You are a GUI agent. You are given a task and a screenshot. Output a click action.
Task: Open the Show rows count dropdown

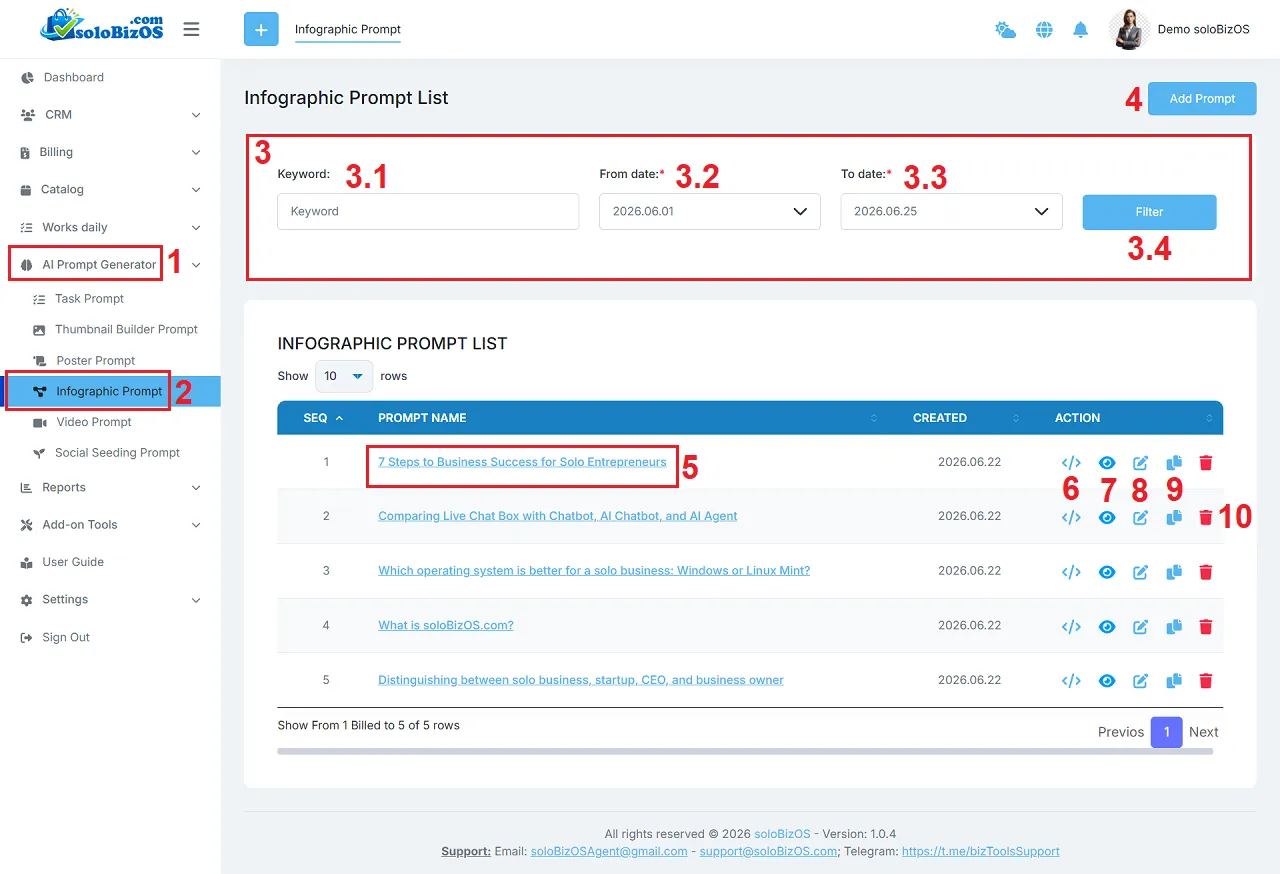pyautogui.click(x=344, y=376)
